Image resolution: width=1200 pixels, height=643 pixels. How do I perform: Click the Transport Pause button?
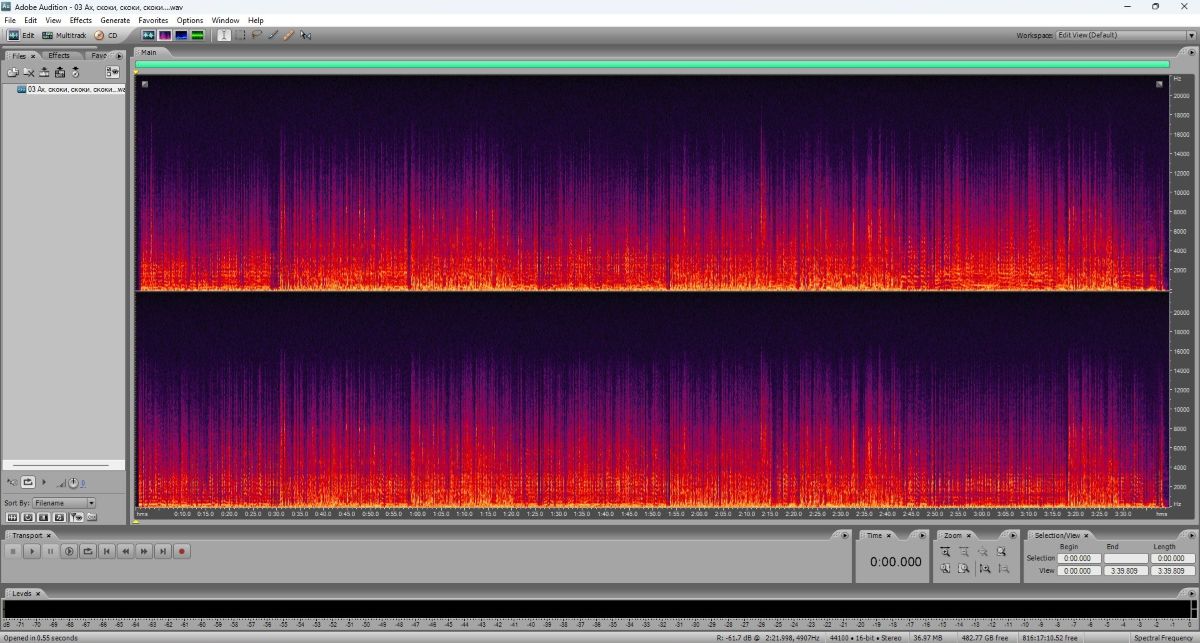pos(50,551)
